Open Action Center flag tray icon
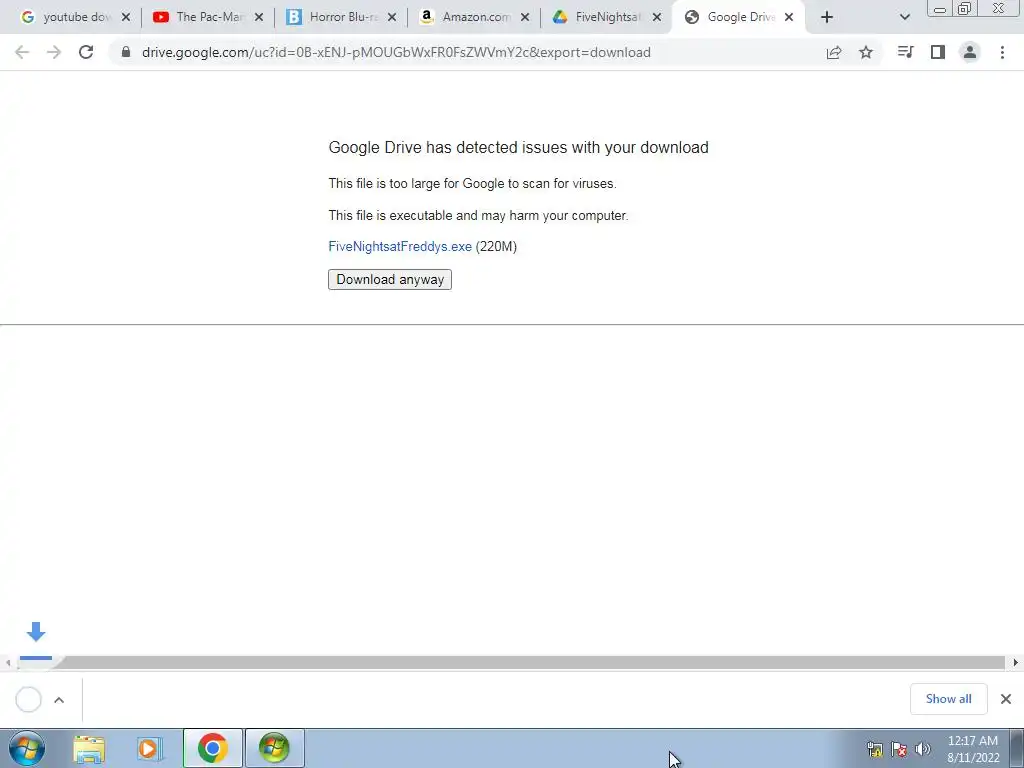Viewport: 1024px width, 768px height. point(899,749)
